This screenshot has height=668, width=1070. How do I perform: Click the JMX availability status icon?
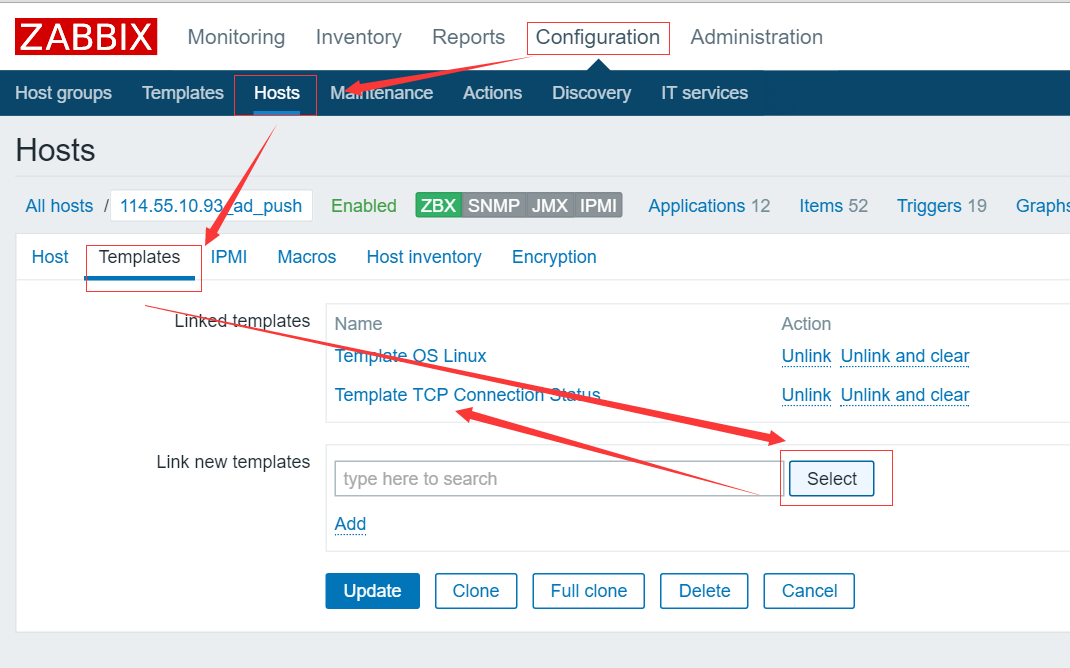tap(547, 205)
